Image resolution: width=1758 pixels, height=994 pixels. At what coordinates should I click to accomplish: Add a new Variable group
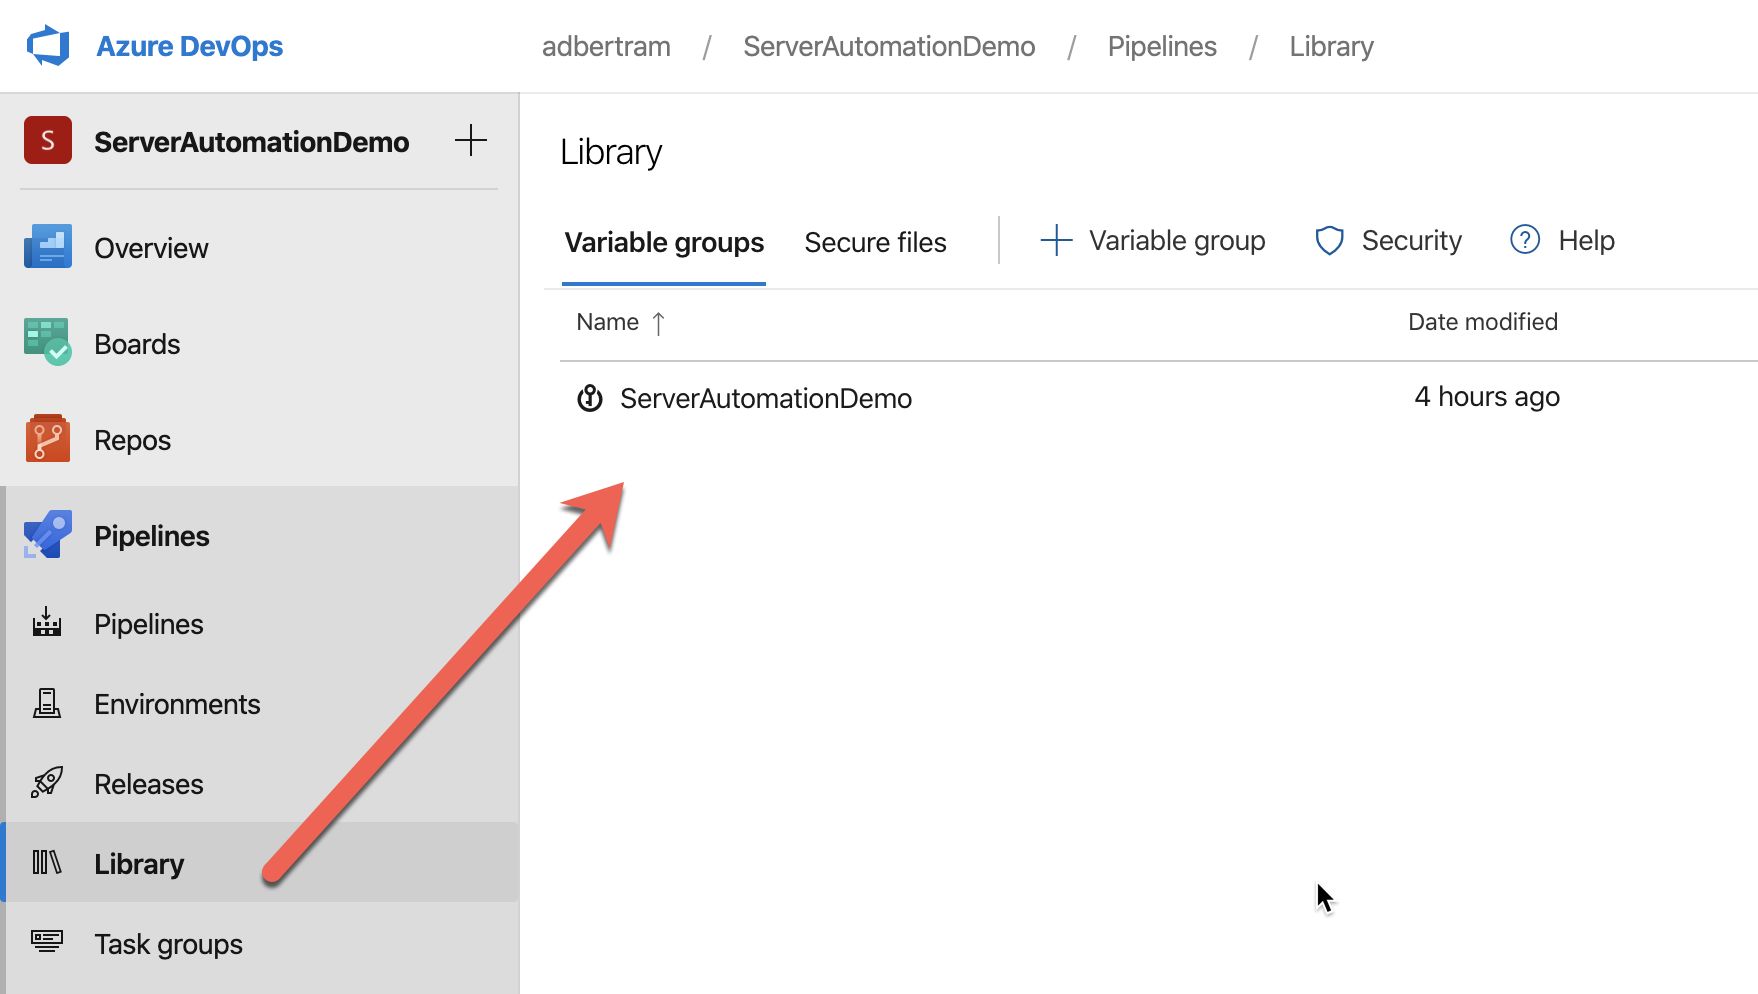[1153, 241]
